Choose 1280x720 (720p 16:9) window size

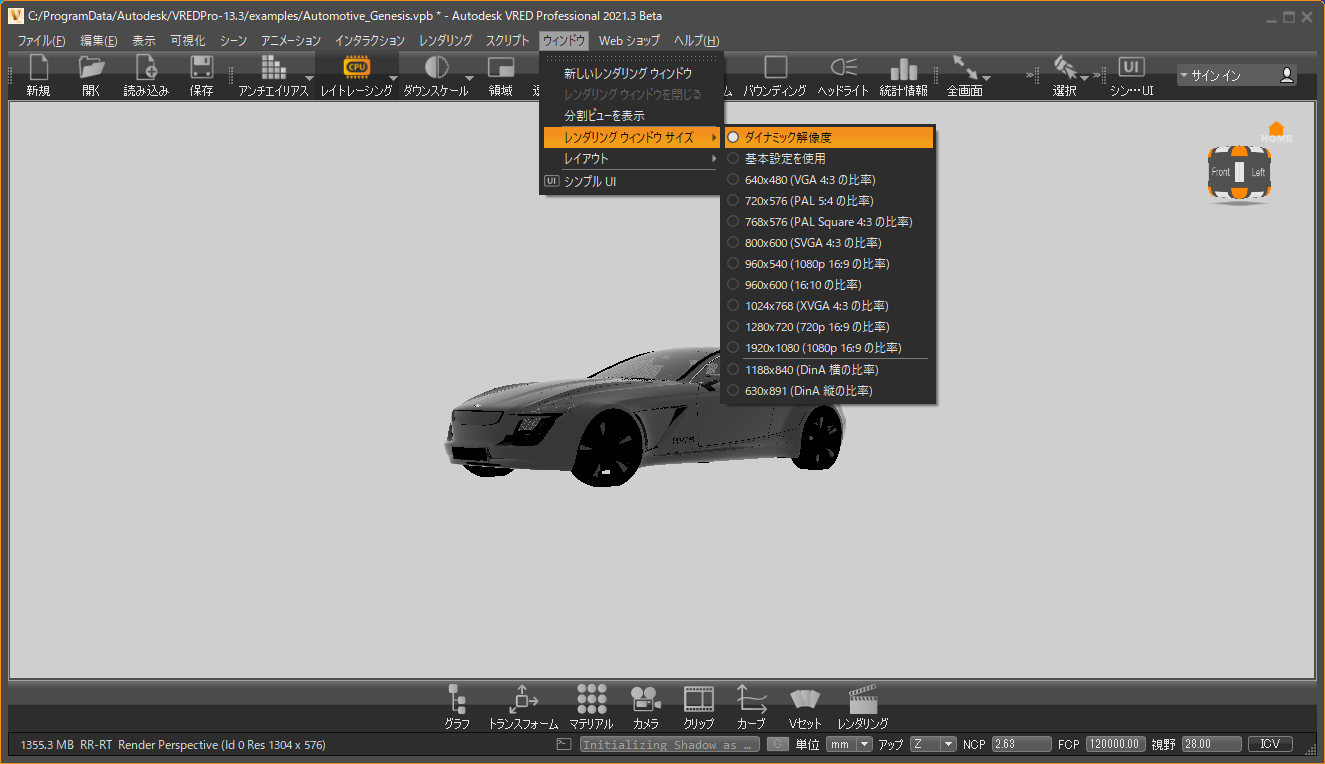click(x=828, y=326)
